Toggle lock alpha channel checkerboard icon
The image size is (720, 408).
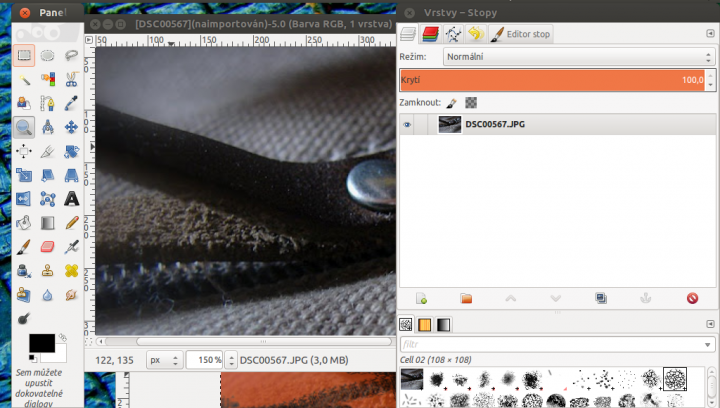pyautogui.click(x=471, y=102)
